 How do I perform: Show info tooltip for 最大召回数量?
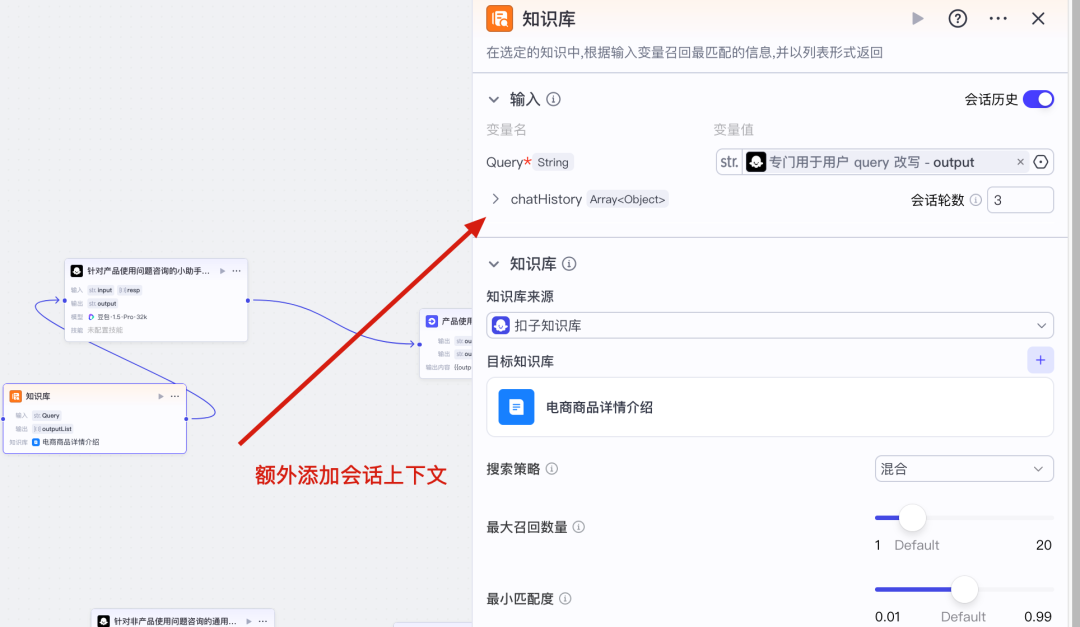pyautogui.click(x=579, y=527)
